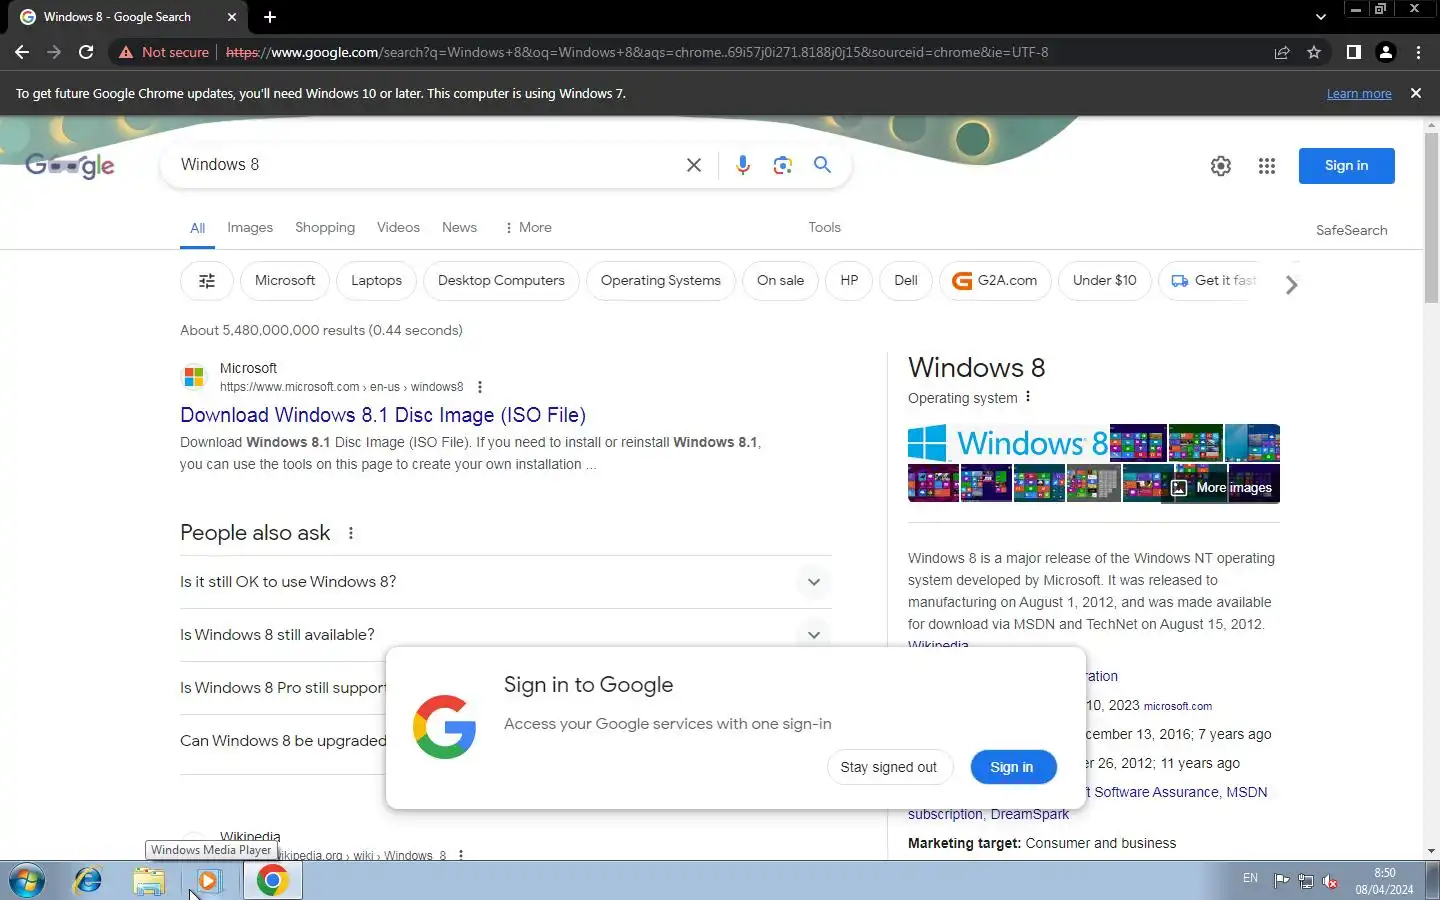Open Learn more link in update bar
This screenshot has width=1440, height=900.
1359,94
